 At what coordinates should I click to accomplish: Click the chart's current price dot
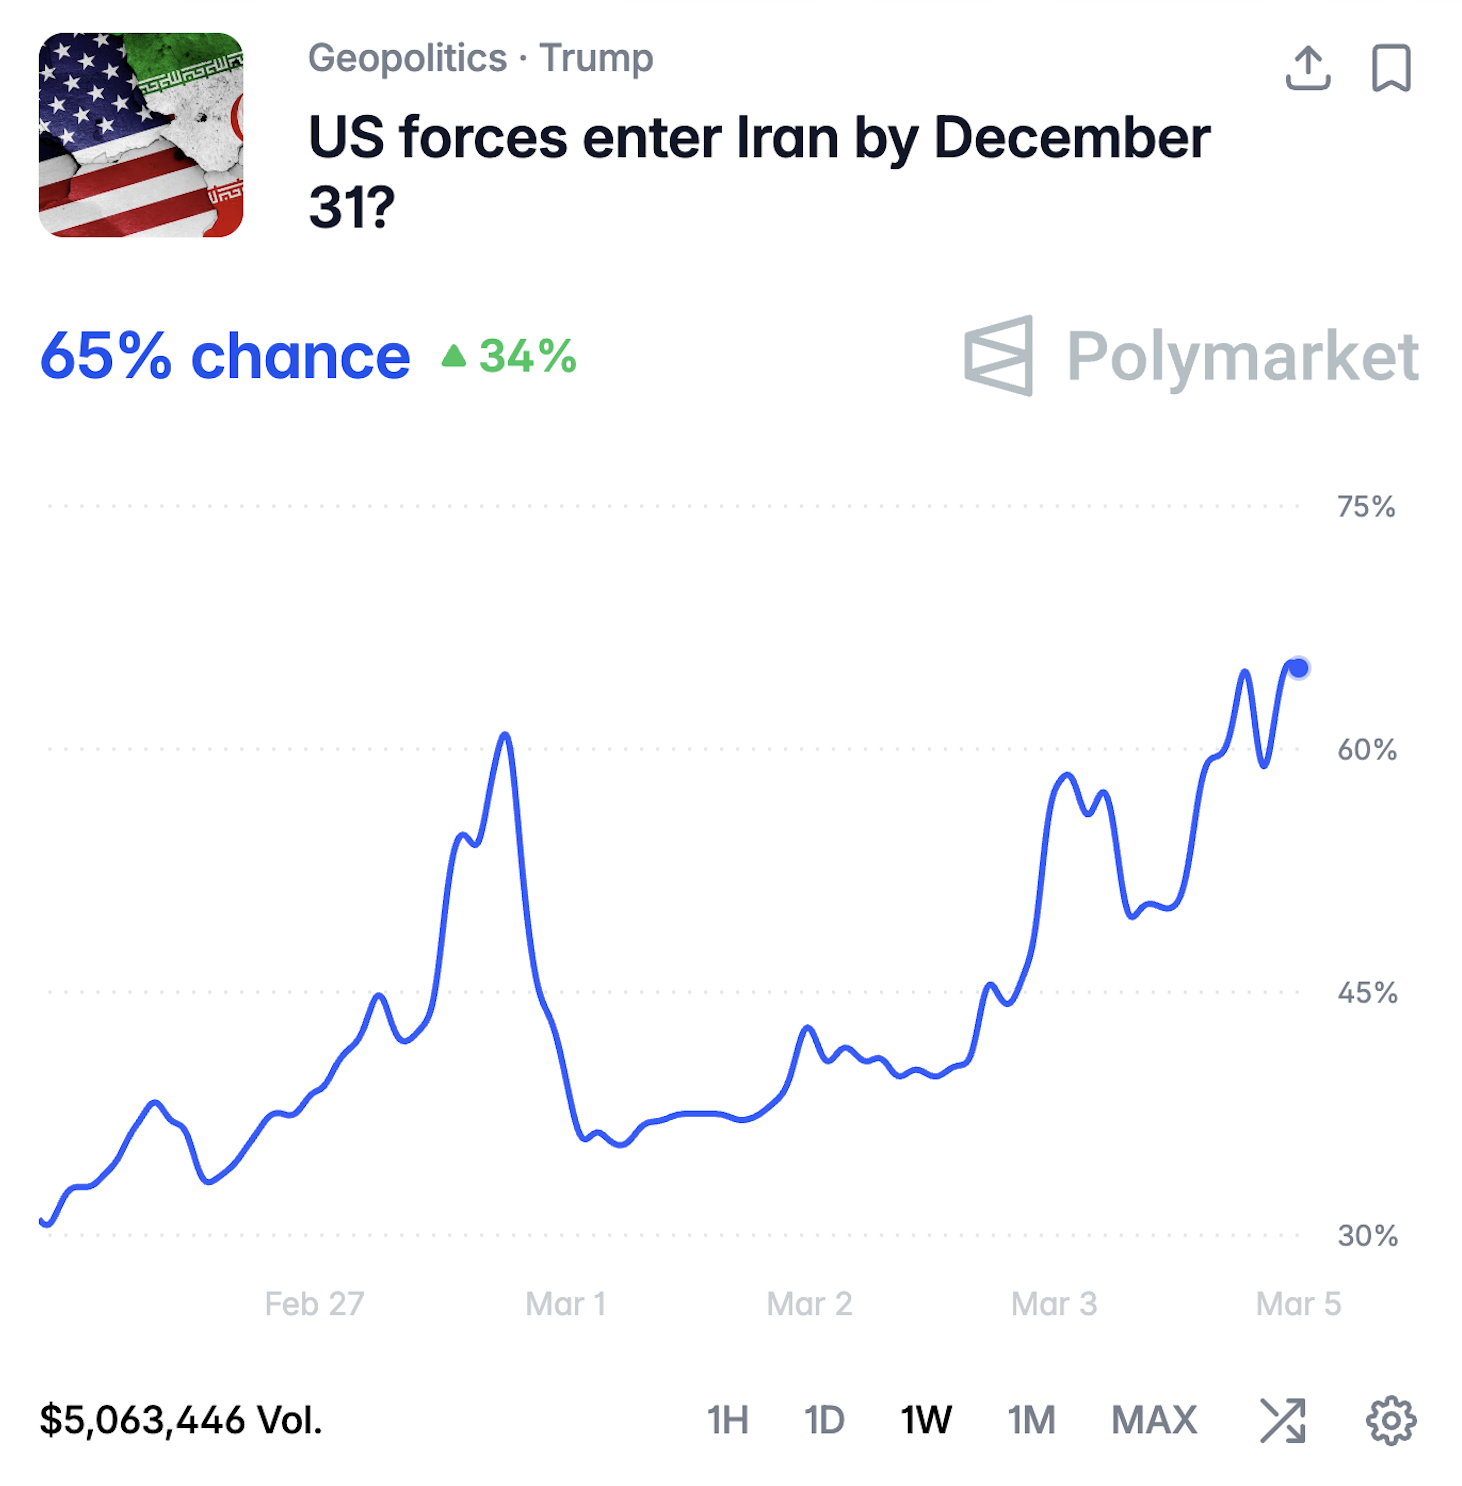(x=1298, y=668)
